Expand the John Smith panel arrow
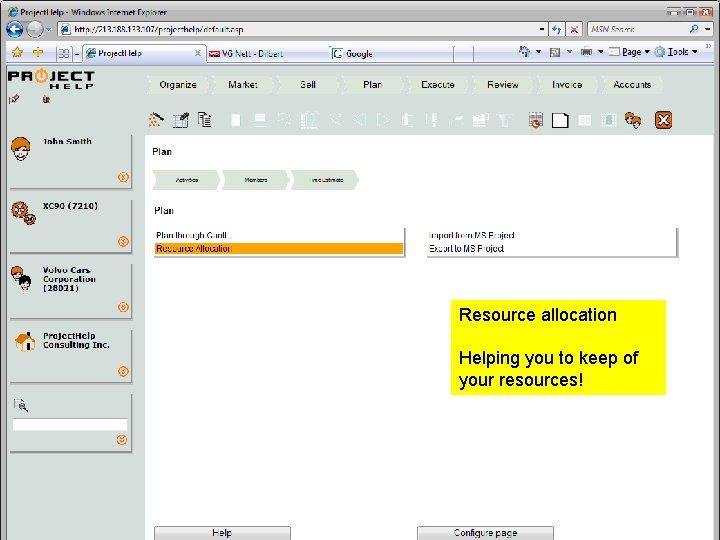Image resolution: width=720 pixels, height=540 pixels. tap(123, 177)
